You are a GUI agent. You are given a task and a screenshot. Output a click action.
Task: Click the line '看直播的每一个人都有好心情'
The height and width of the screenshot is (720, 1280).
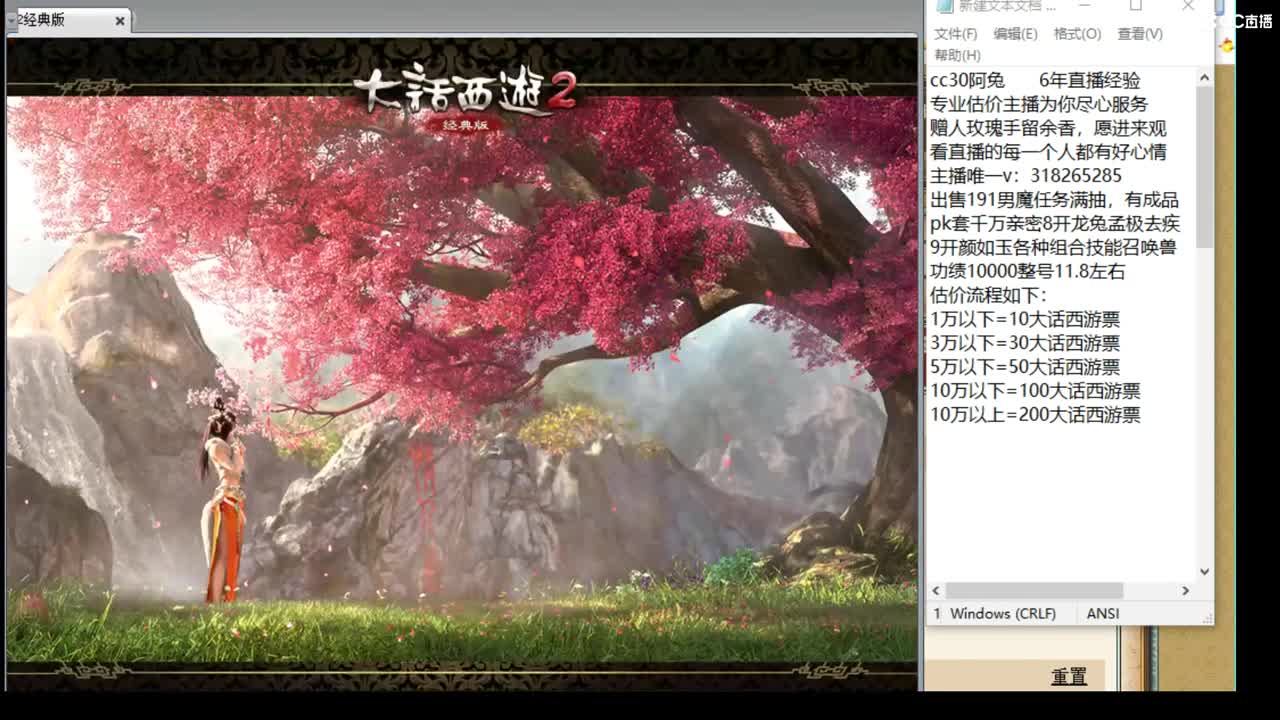(x=1048, y=152)
